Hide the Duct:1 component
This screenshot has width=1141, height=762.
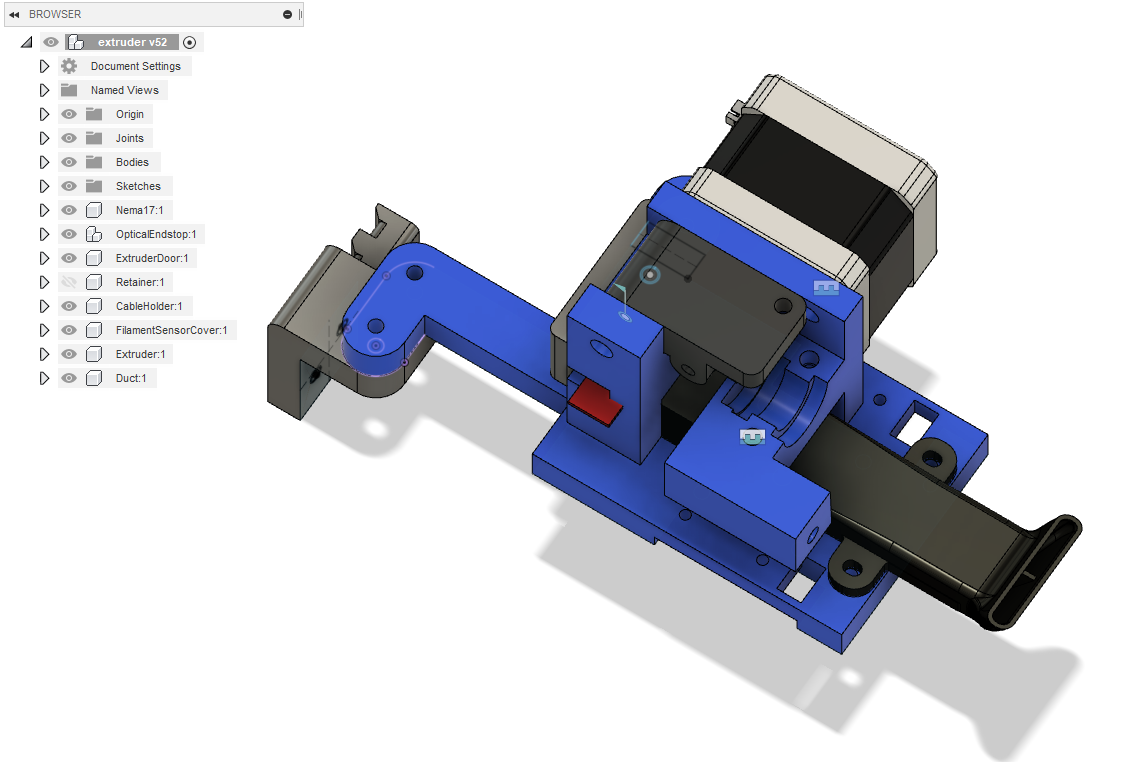(69, 378)
